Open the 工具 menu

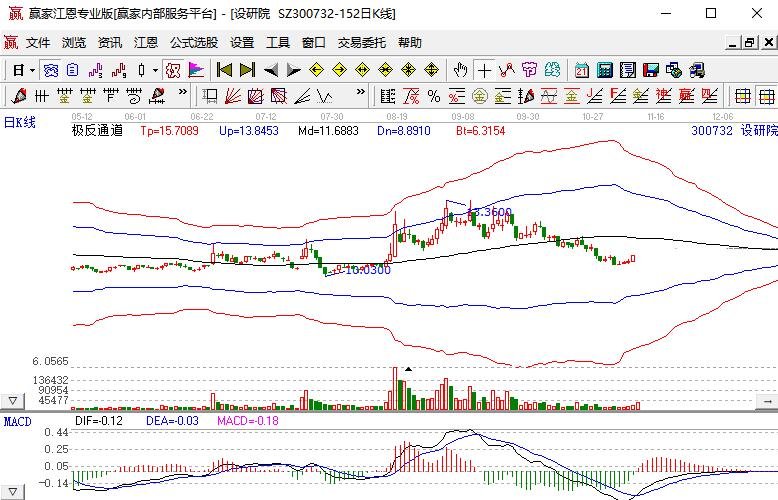coord(278,43)
